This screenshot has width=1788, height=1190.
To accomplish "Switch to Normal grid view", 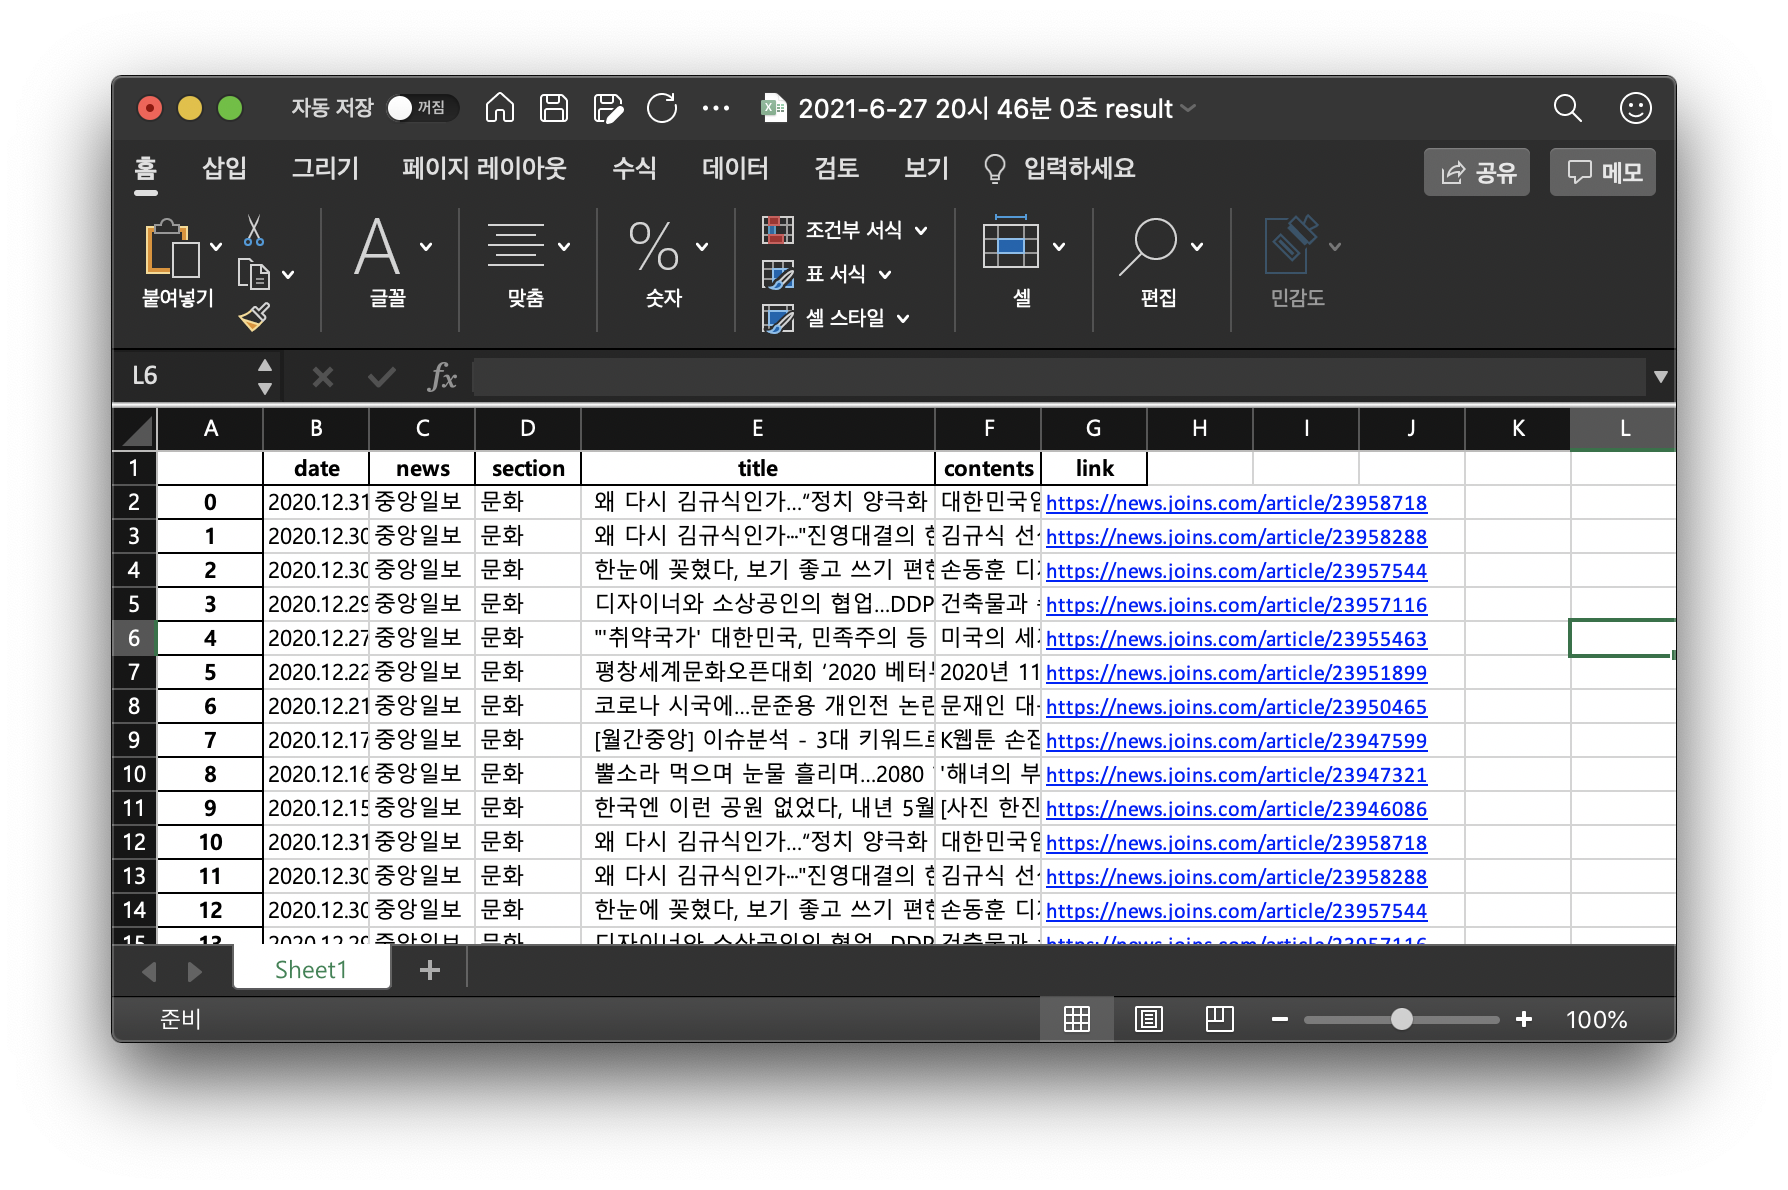I will tap(1077, 1019).
